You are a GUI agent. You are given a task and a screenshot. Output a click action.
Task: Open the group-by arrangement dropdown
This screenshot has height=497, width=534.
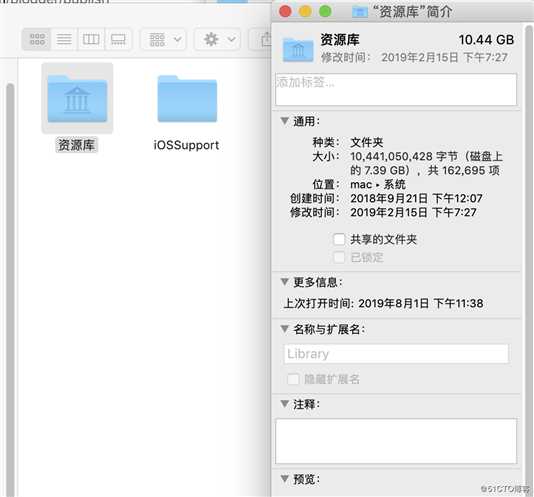tap(164, 40)
